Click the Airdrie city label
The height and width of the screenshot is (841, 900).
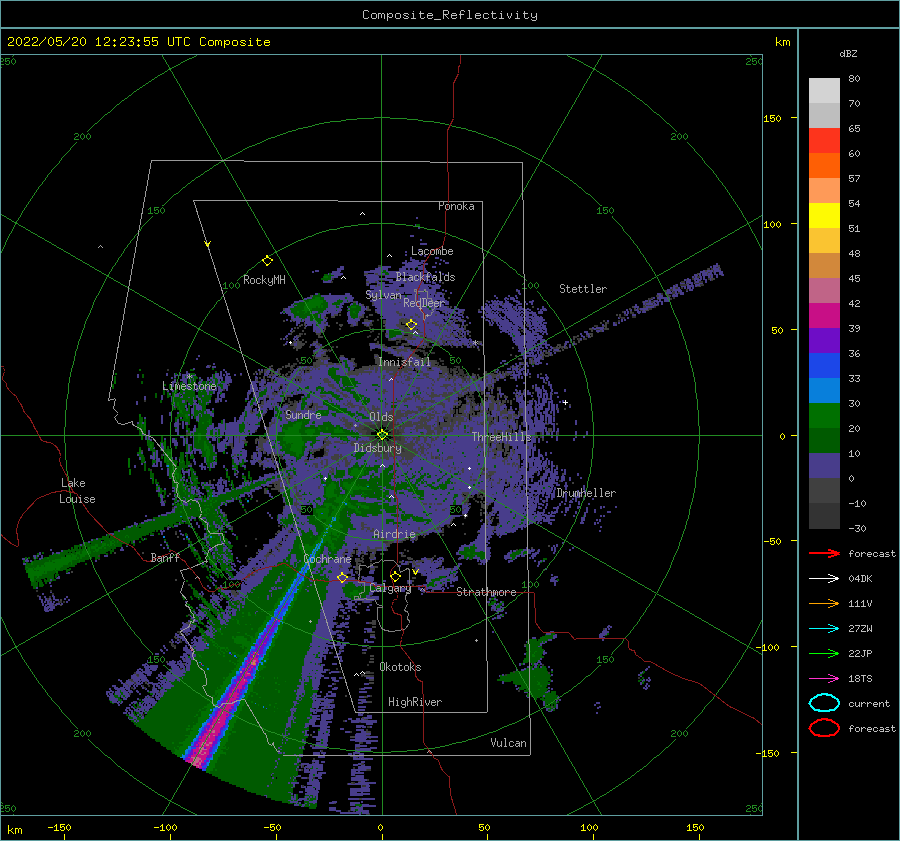(x=394, y=534)
